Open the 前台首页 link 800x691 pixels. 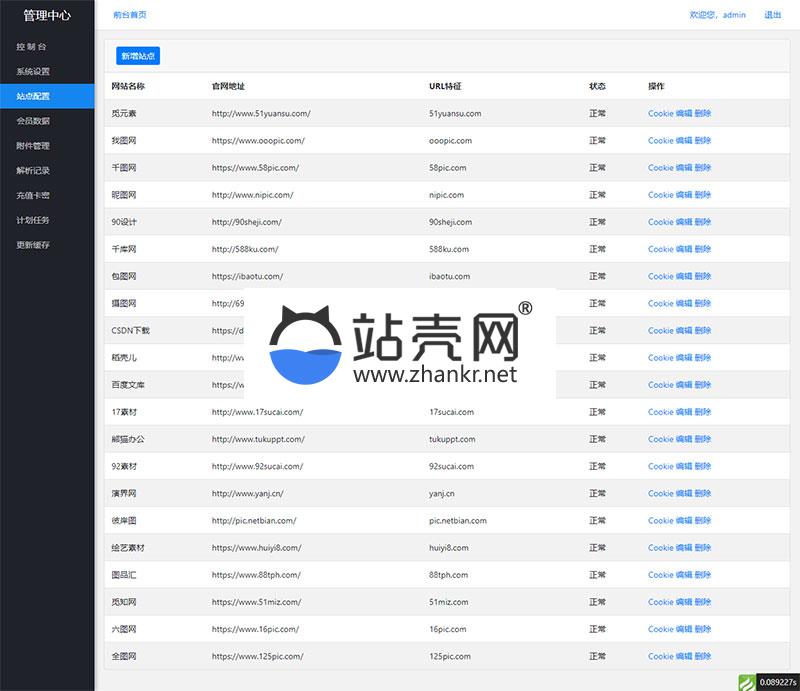click(x=130, y=15)
